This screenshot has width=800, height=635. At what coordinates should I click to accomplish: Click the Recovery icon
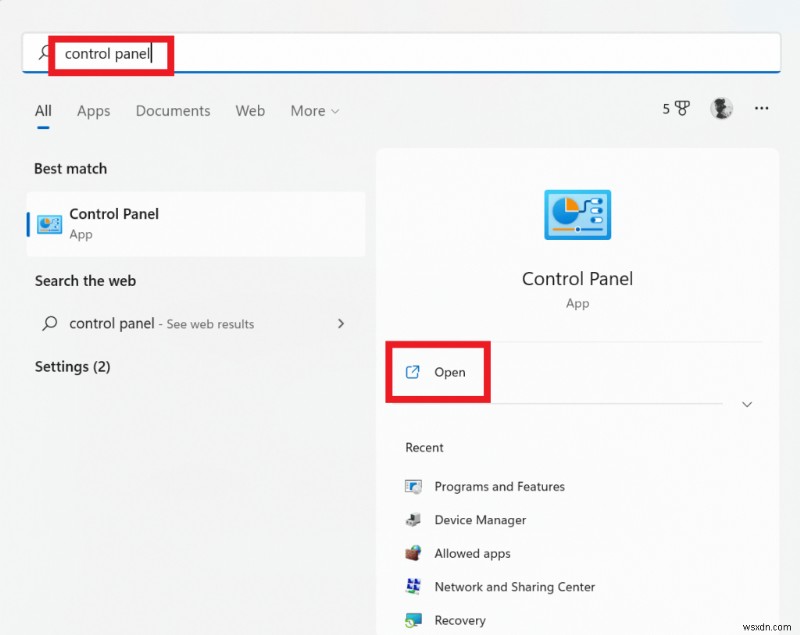click(413, 620)
